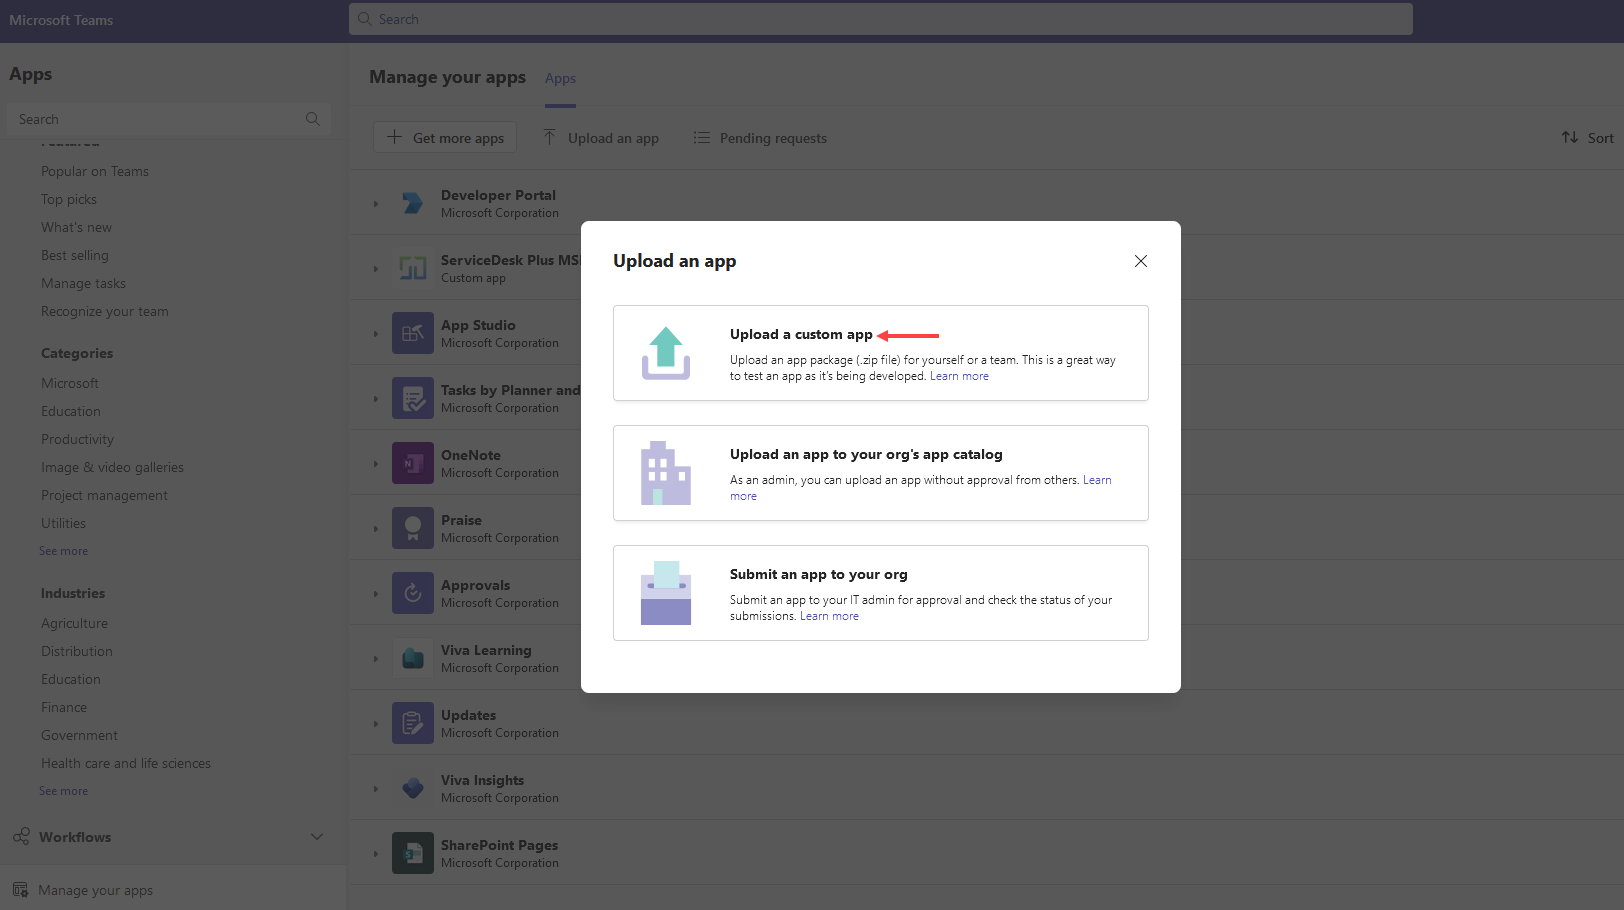Click the Viva Learning app icon
The width and height of the screenshot is (1624, 910).
pyautogui.click(x=412, y=657)
